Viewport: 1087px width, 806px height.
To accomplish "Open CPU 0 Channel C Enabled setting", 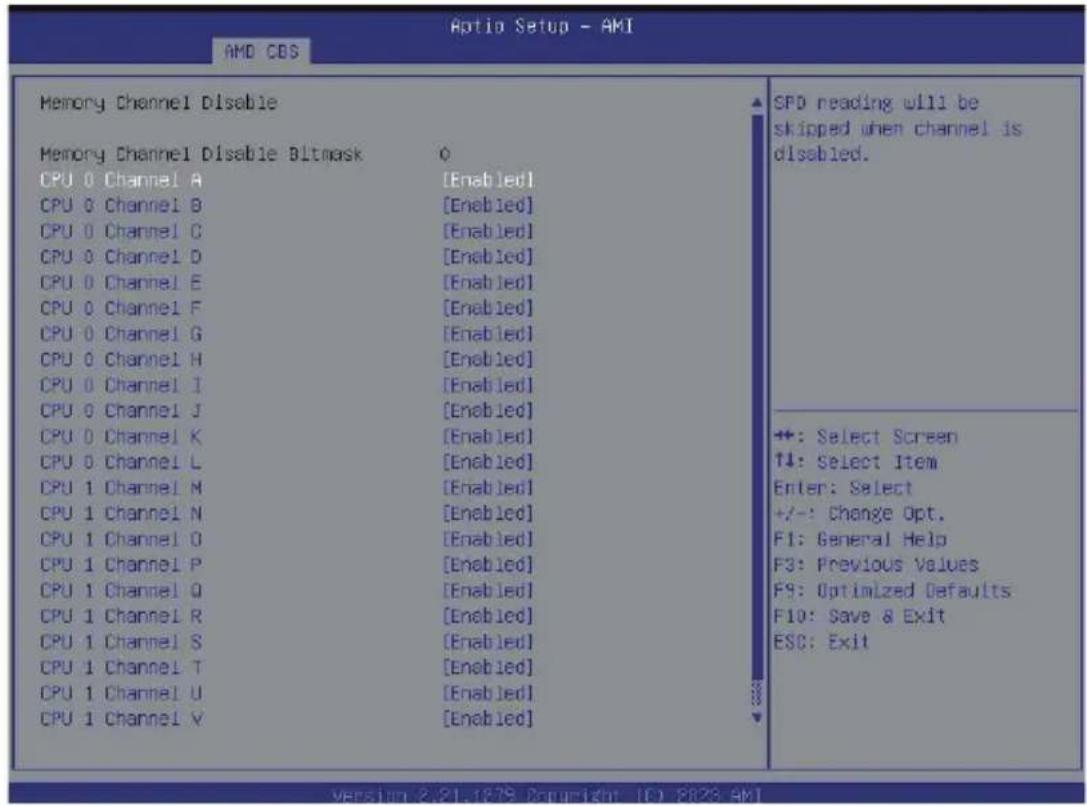I will [x=488, y=231].
